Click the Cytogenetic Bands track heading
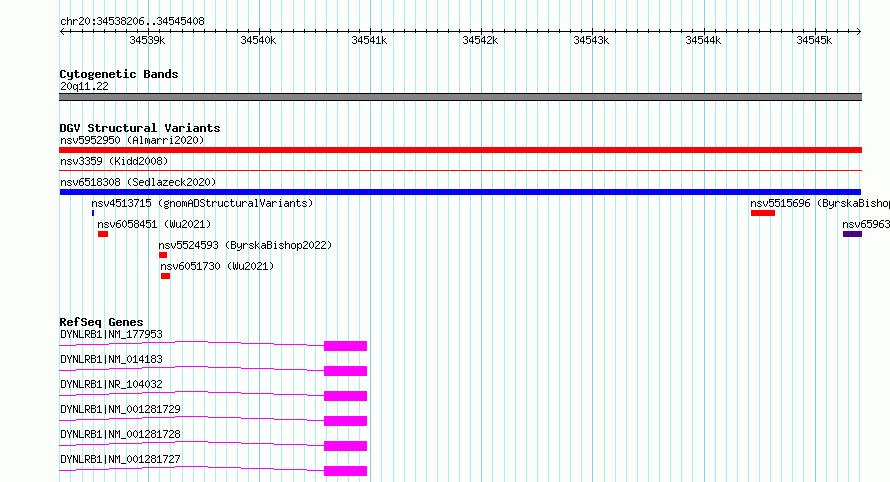Viewport: 890px width, 482px height. 119,74
